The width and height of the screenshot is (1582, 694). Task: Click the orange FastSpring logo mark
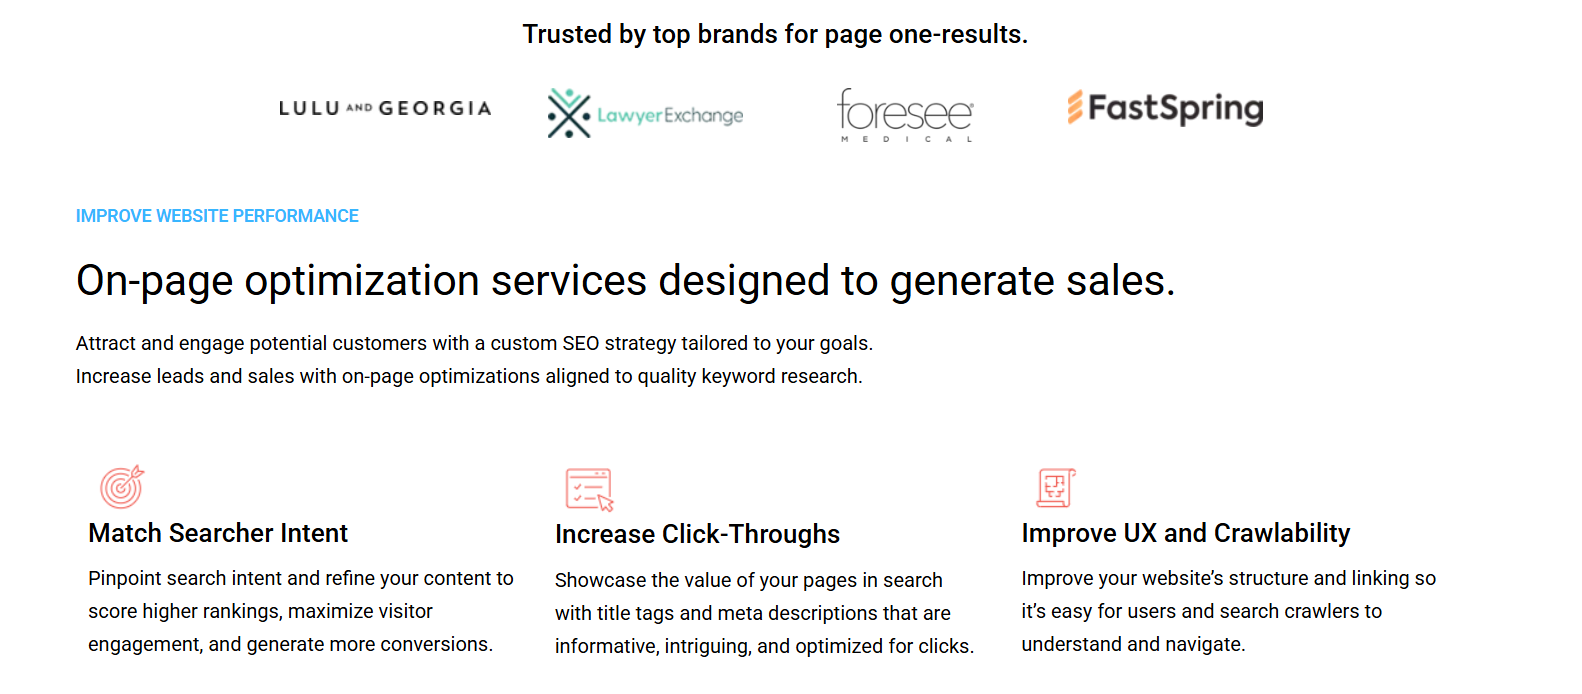tap(1075, 107)
